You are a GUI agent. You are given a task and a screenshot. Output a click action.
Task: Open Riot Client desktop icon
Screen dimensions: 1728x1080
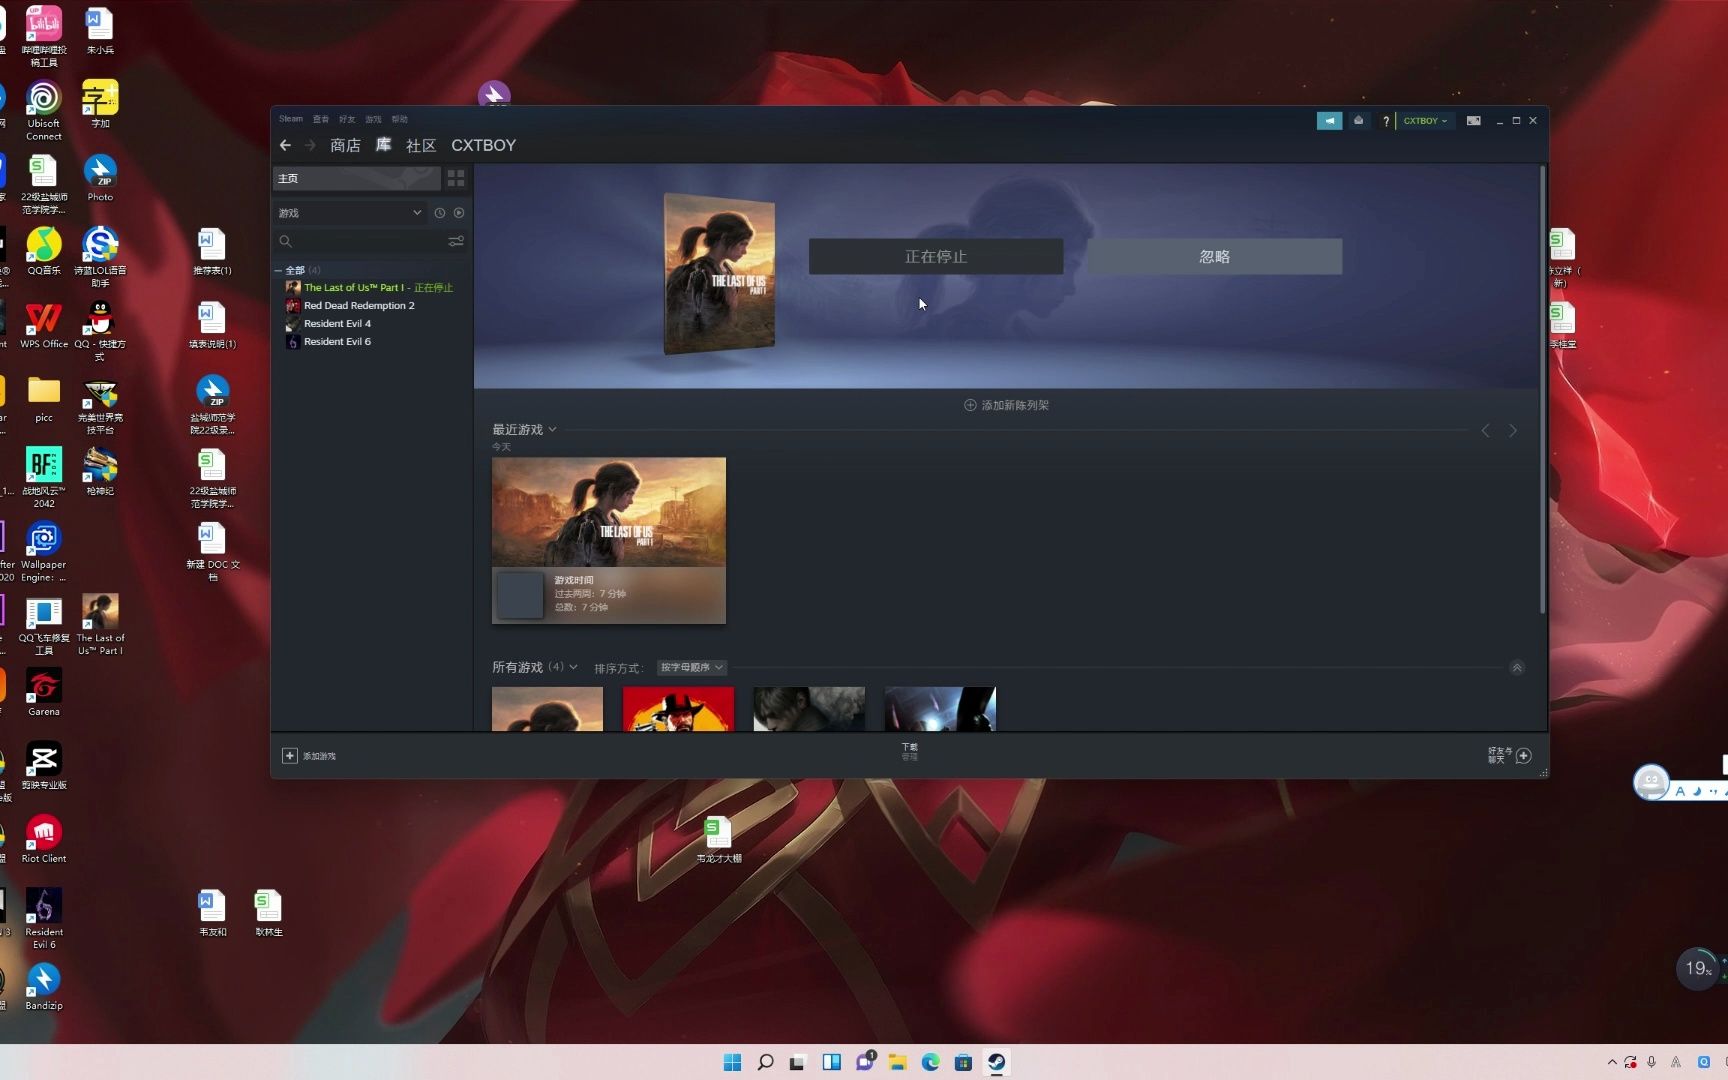point(44,839)
